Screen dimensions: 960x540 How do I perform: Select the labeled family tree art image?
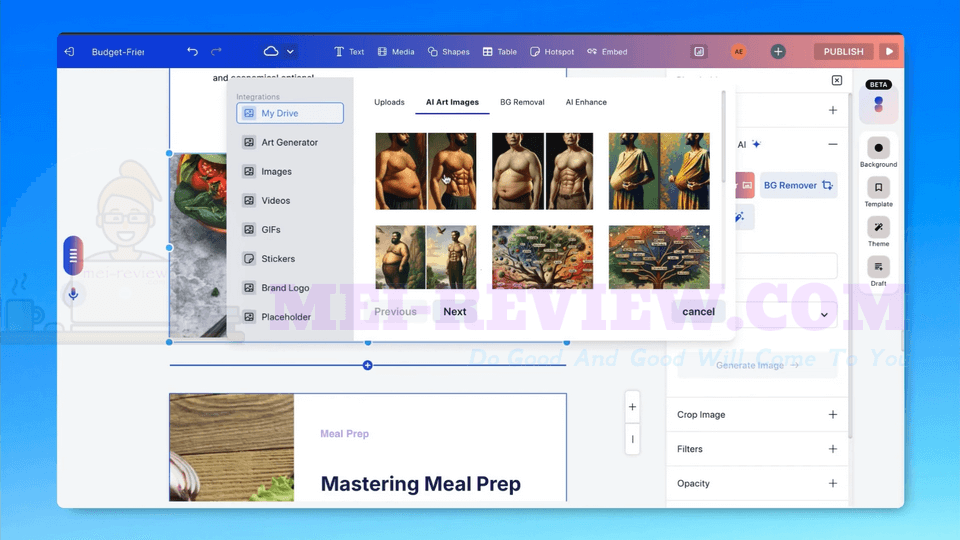click(x=659, y=257)
